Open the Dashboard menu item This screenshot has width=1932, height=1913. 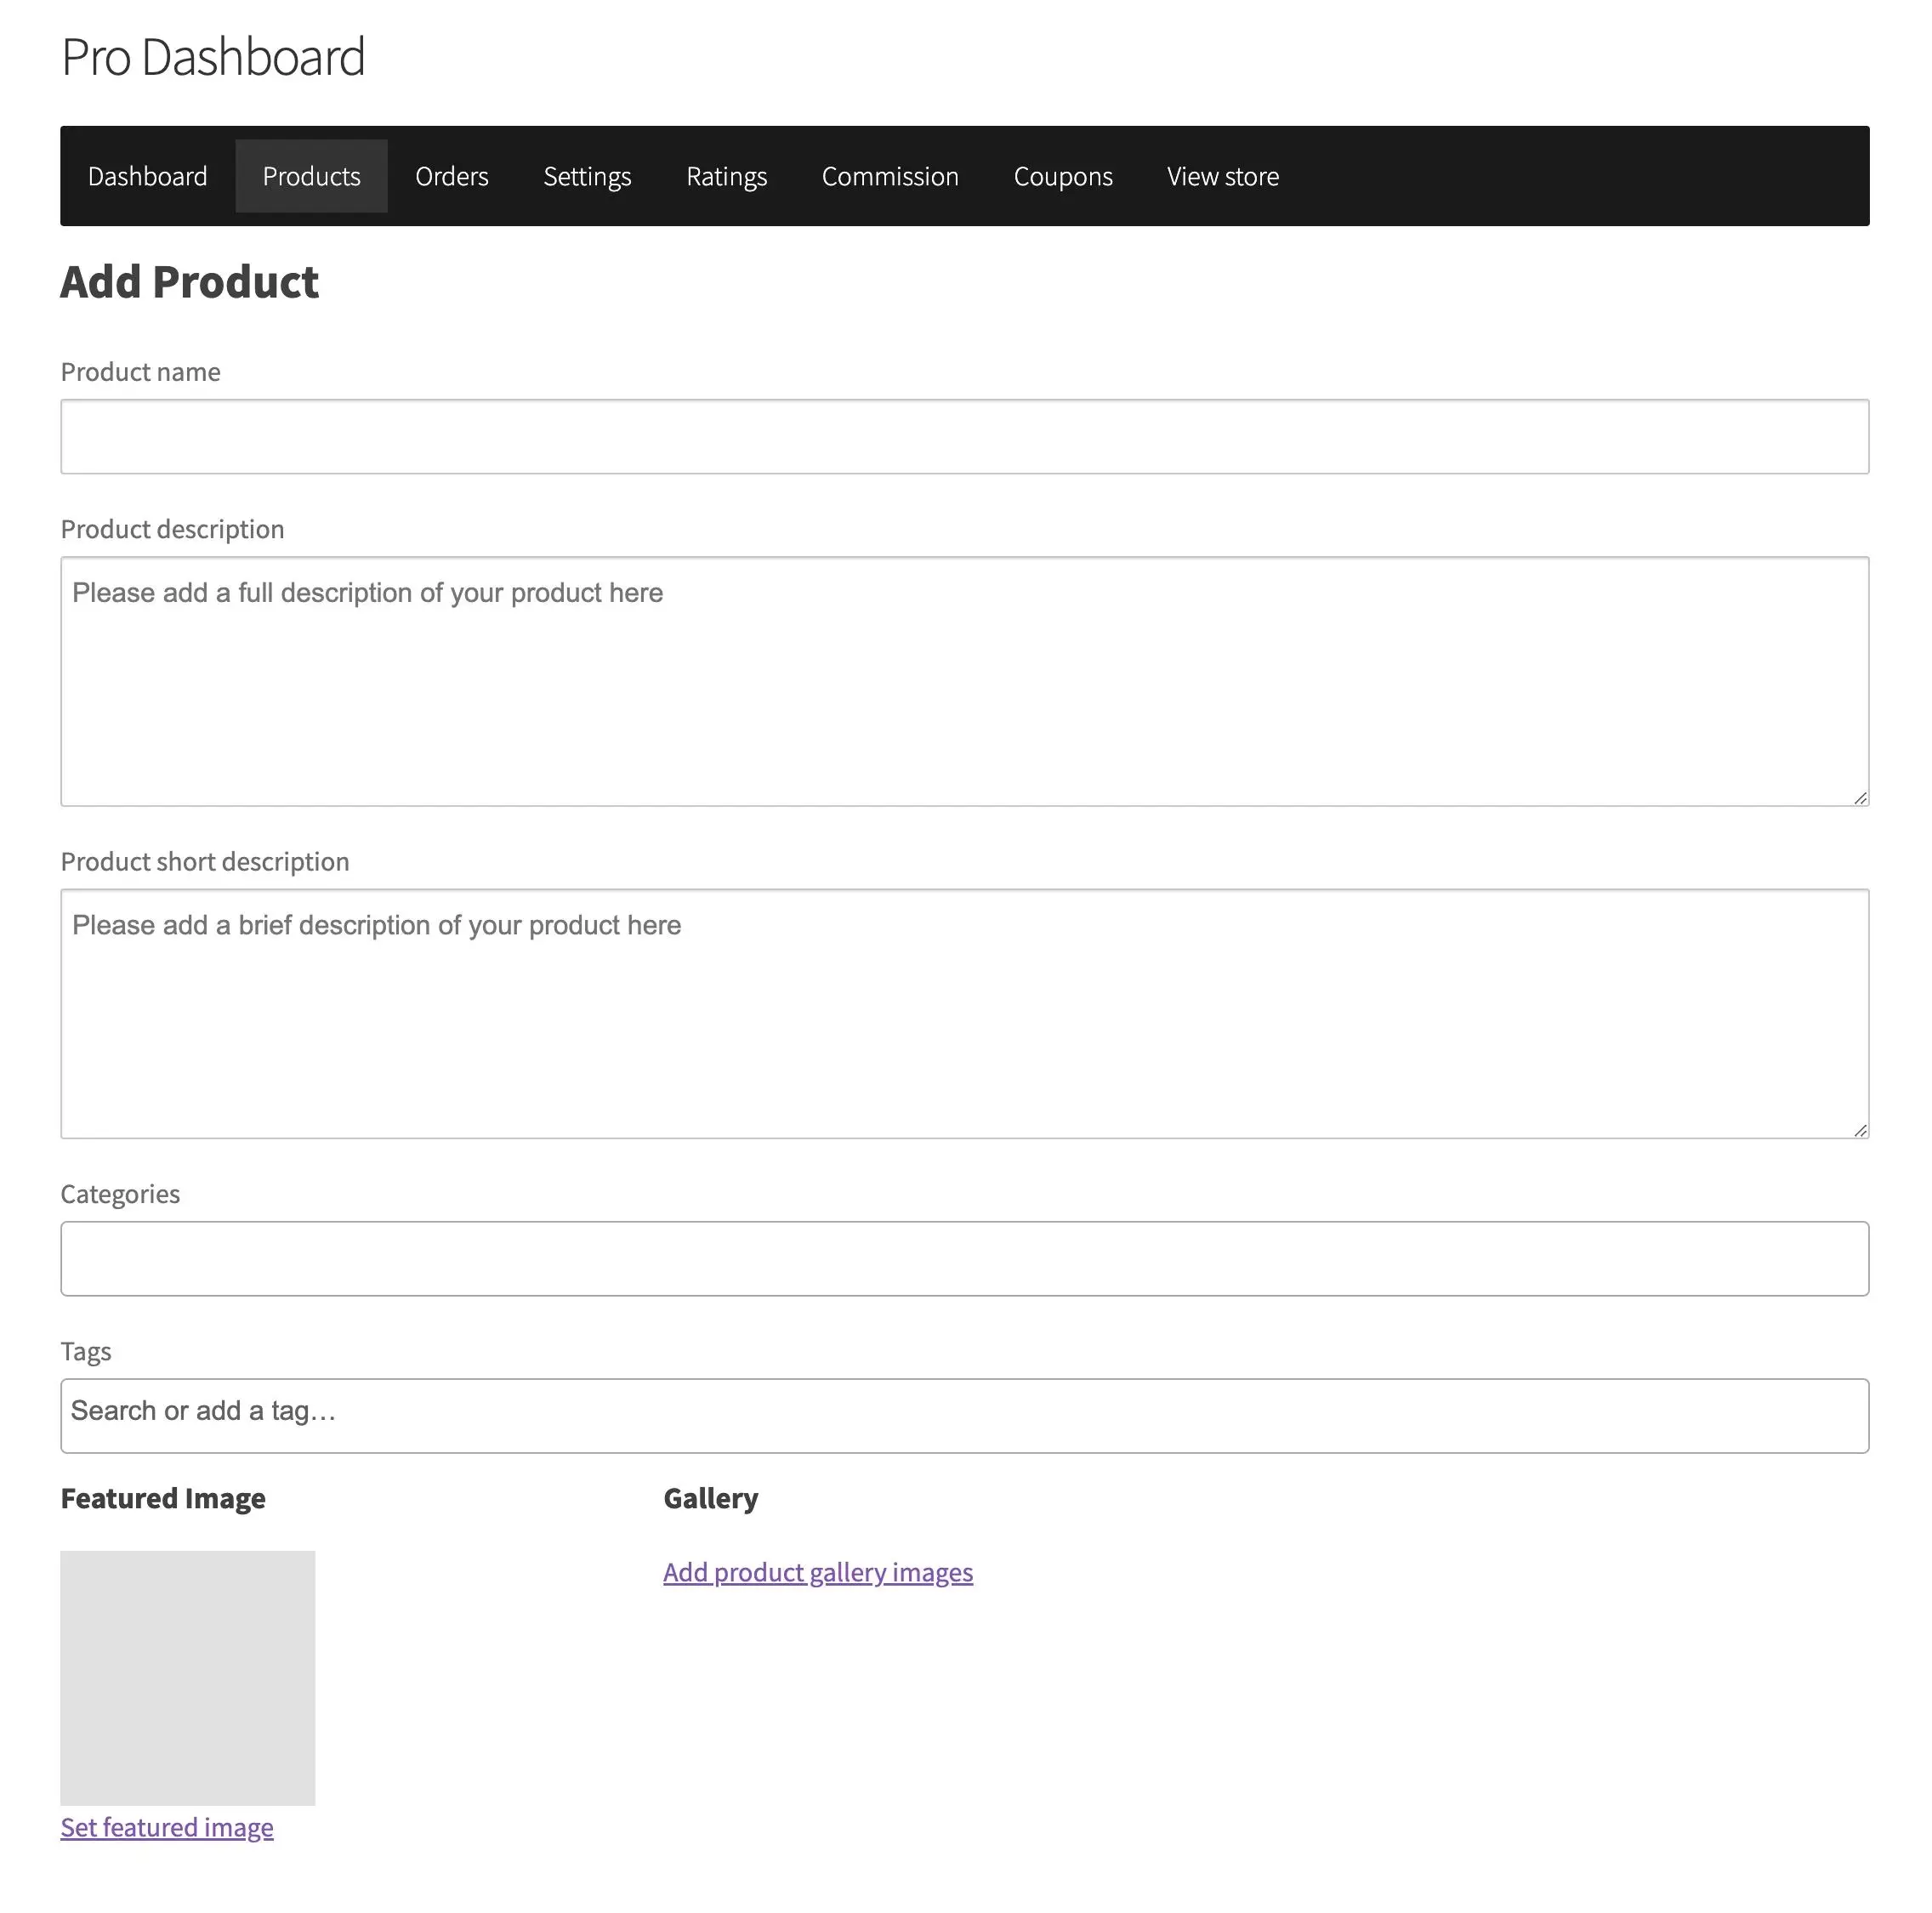coord(147,176)
